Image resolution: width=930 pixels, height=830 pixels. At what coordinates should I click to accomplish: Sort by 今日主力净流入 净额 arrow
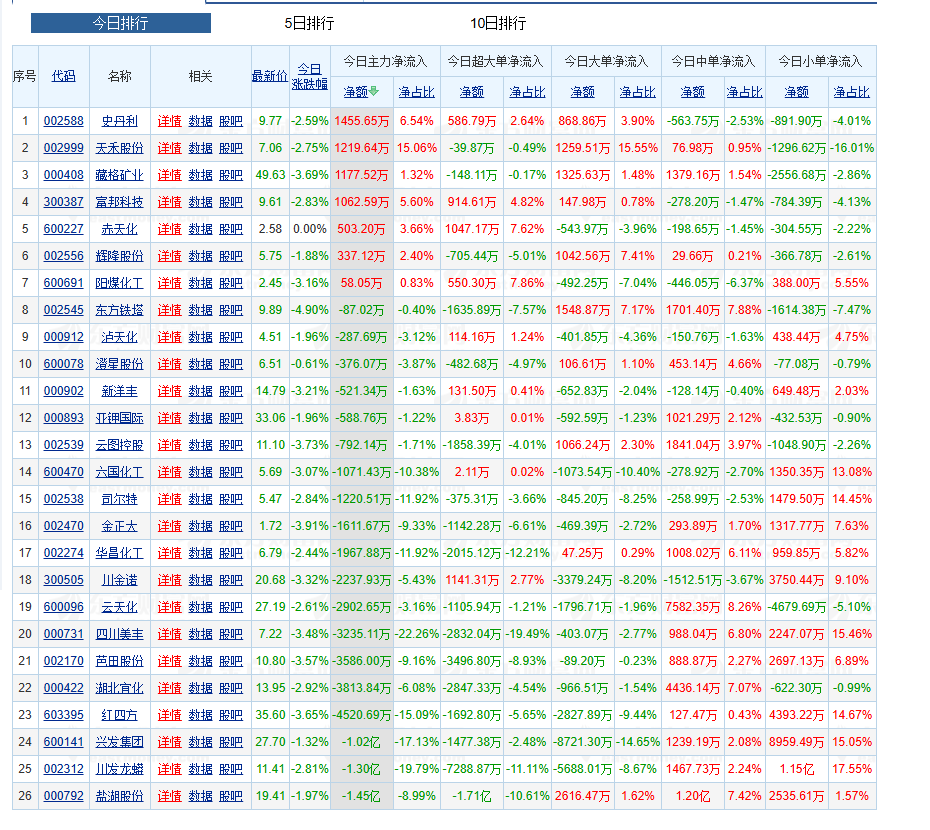[361, 92]
